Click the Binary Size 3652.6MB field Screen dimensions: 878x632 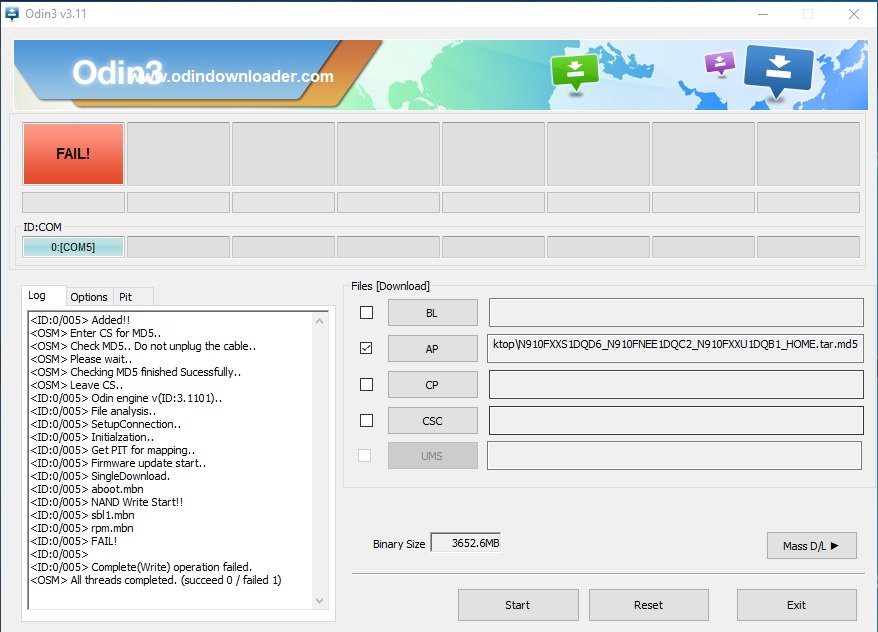click(x=465, y=543)
